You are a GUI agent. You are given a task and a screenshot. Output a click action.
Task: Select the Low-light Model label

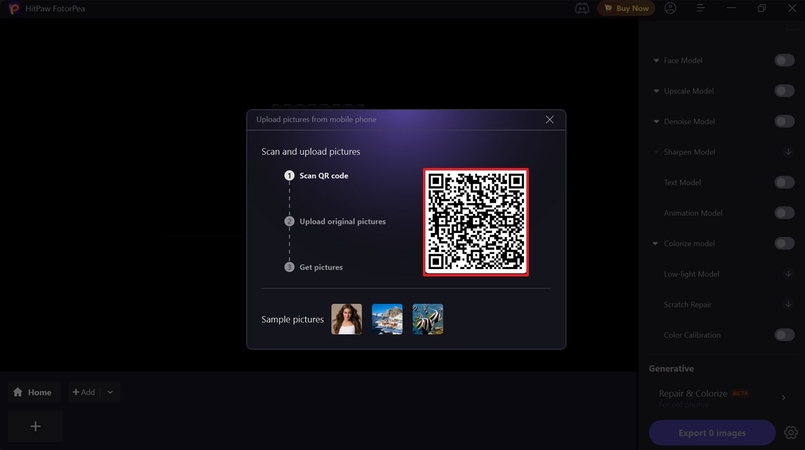[692, 274]
